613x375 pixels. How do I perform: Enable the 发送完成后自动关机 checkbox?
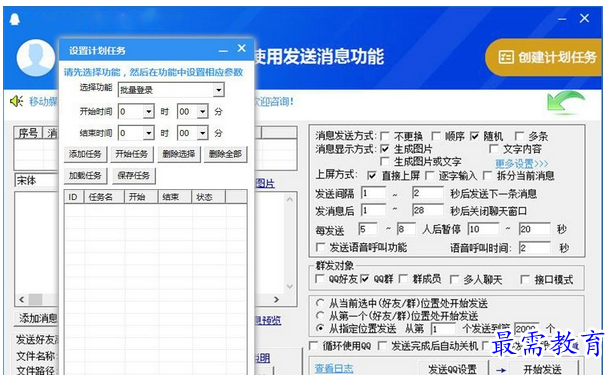tap(382, 346)
